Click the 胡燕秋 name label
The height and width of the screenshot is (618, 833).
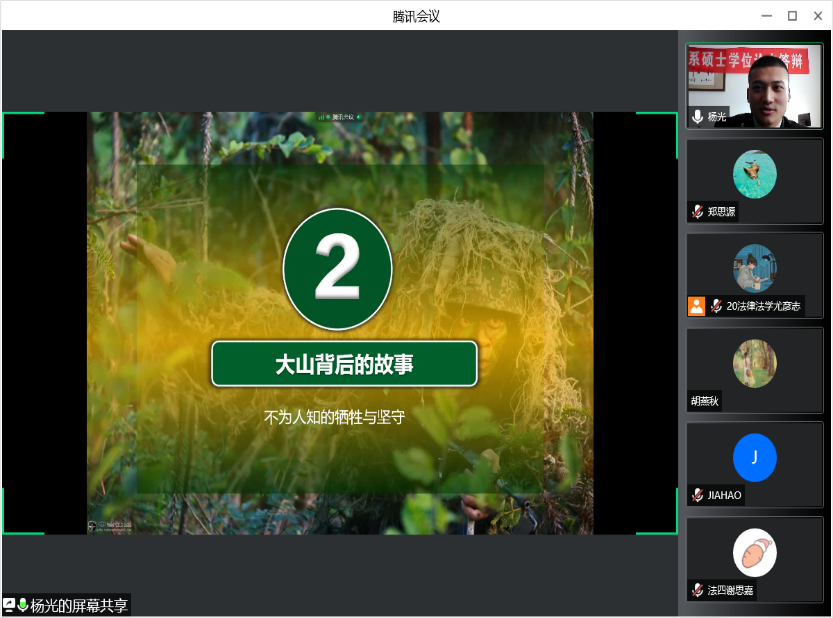(x=704, y=401)
